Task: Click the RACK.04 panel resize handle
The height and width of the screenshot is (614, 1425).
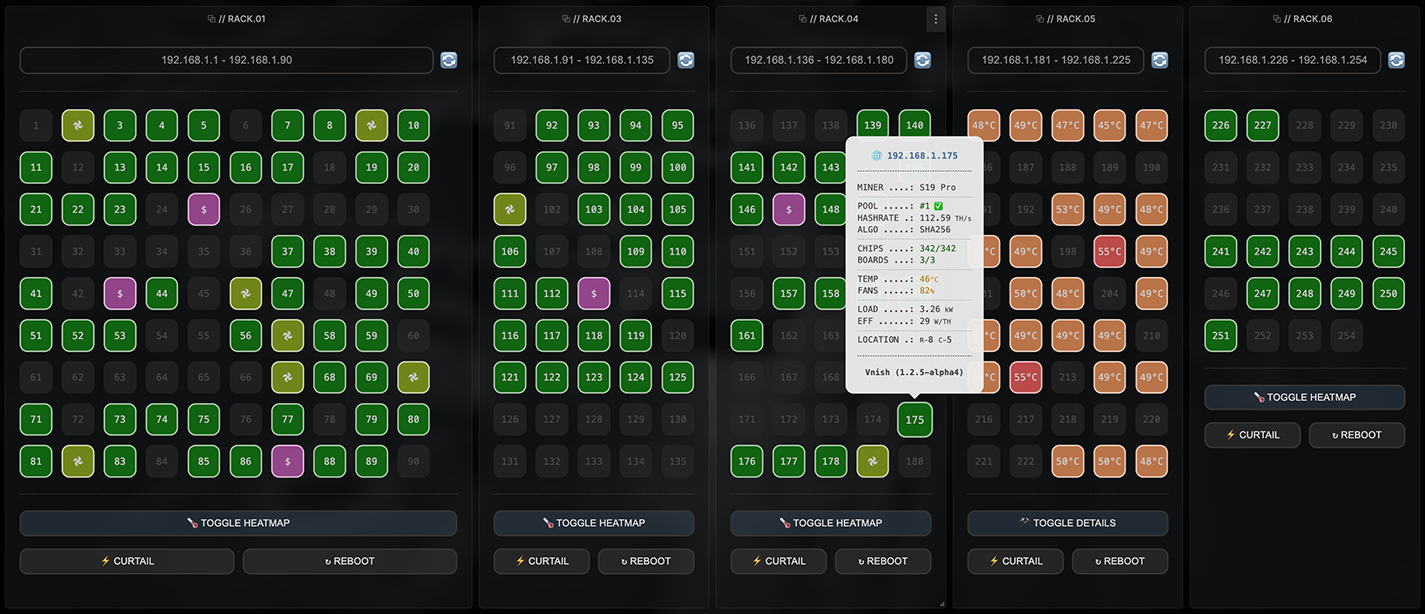Action: (940, 603)
